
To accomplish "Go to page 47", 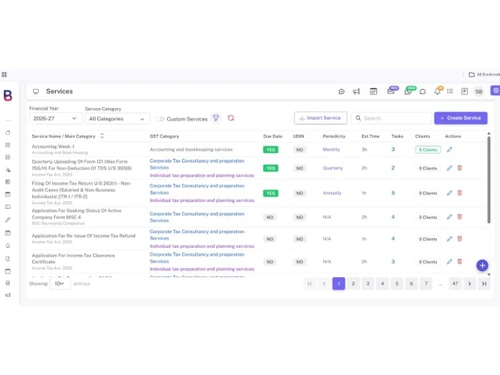I will point(455,284).
